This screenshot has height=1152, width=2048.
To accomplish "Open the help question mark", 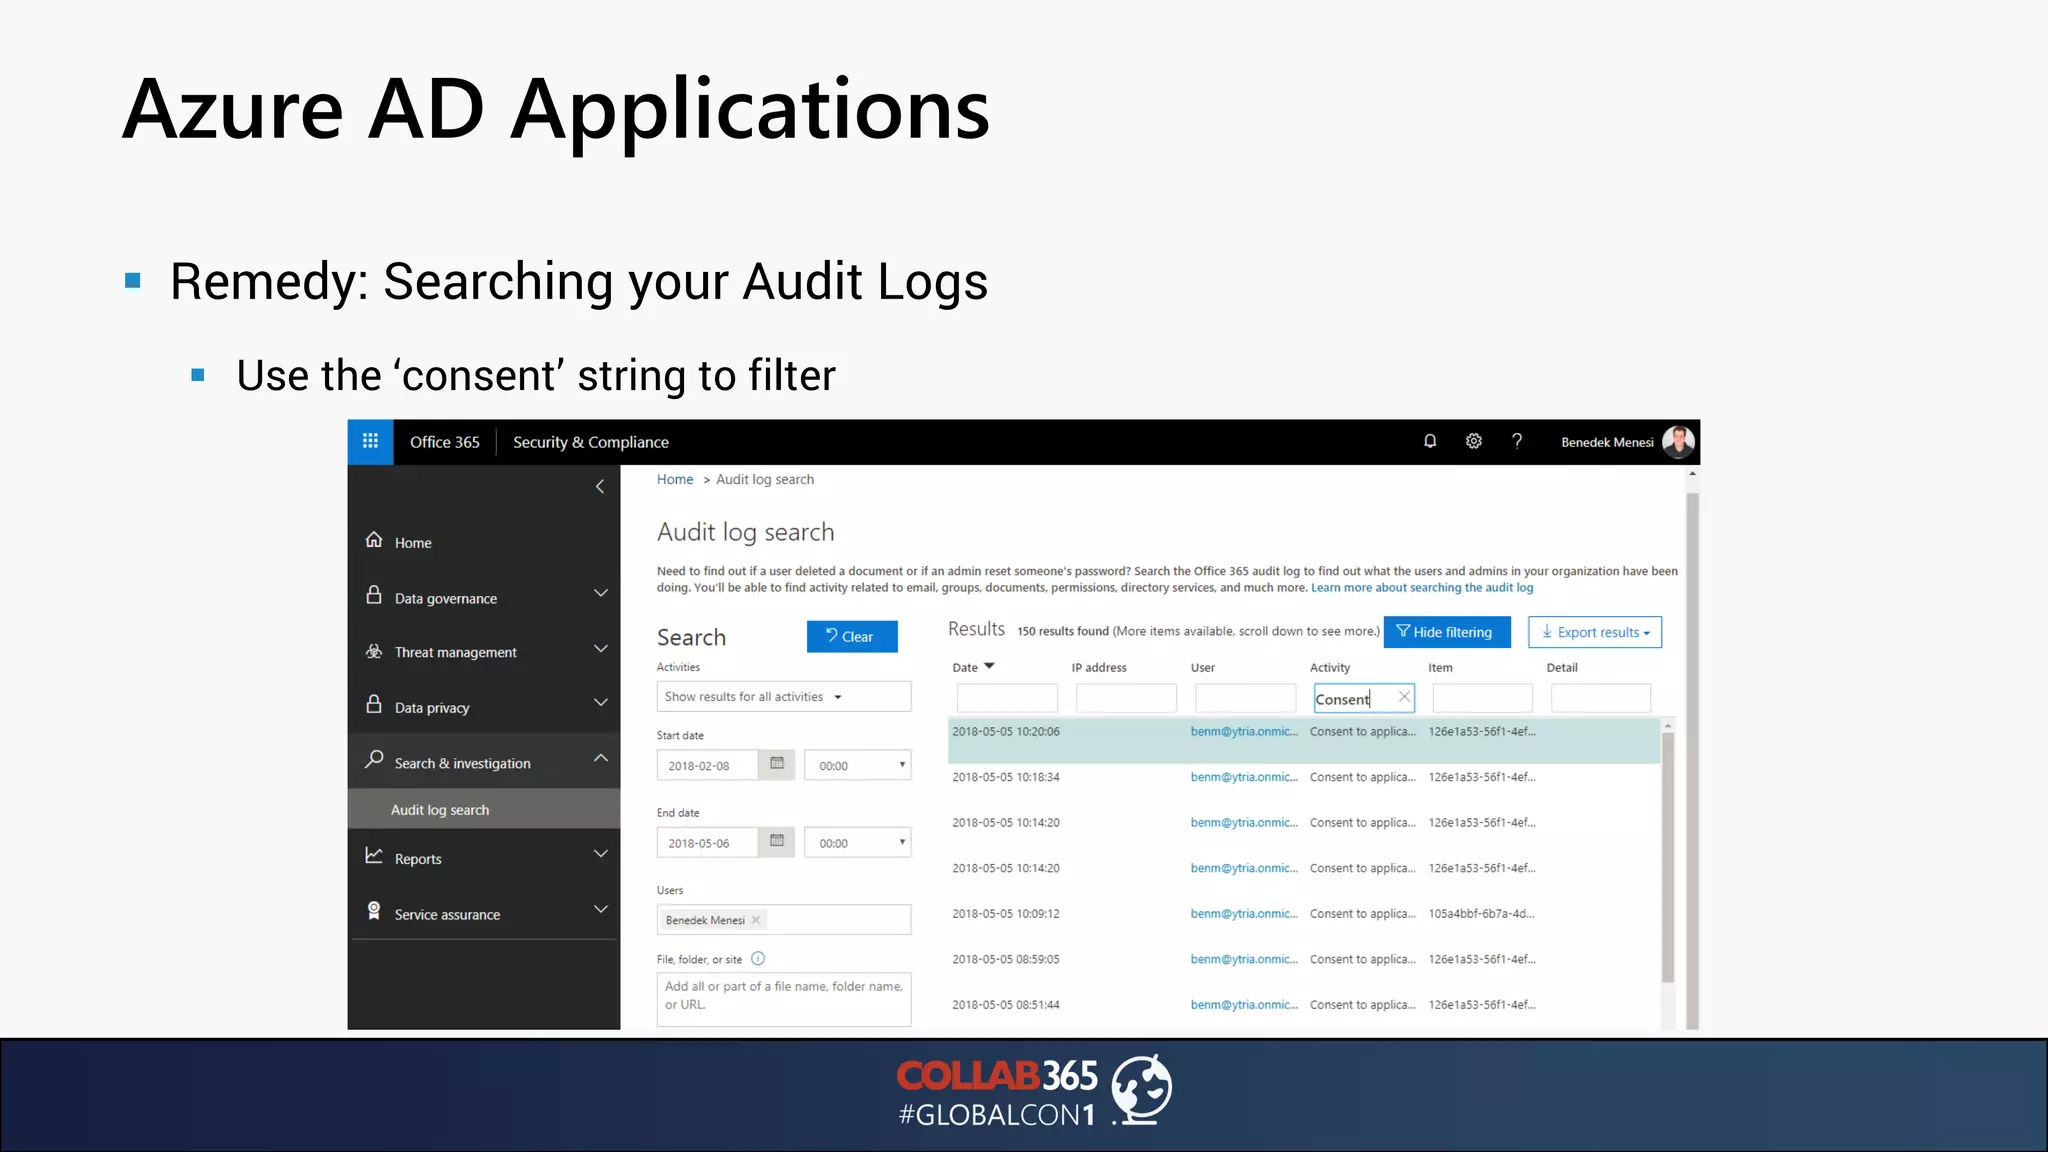I will tap(1517, 441).
